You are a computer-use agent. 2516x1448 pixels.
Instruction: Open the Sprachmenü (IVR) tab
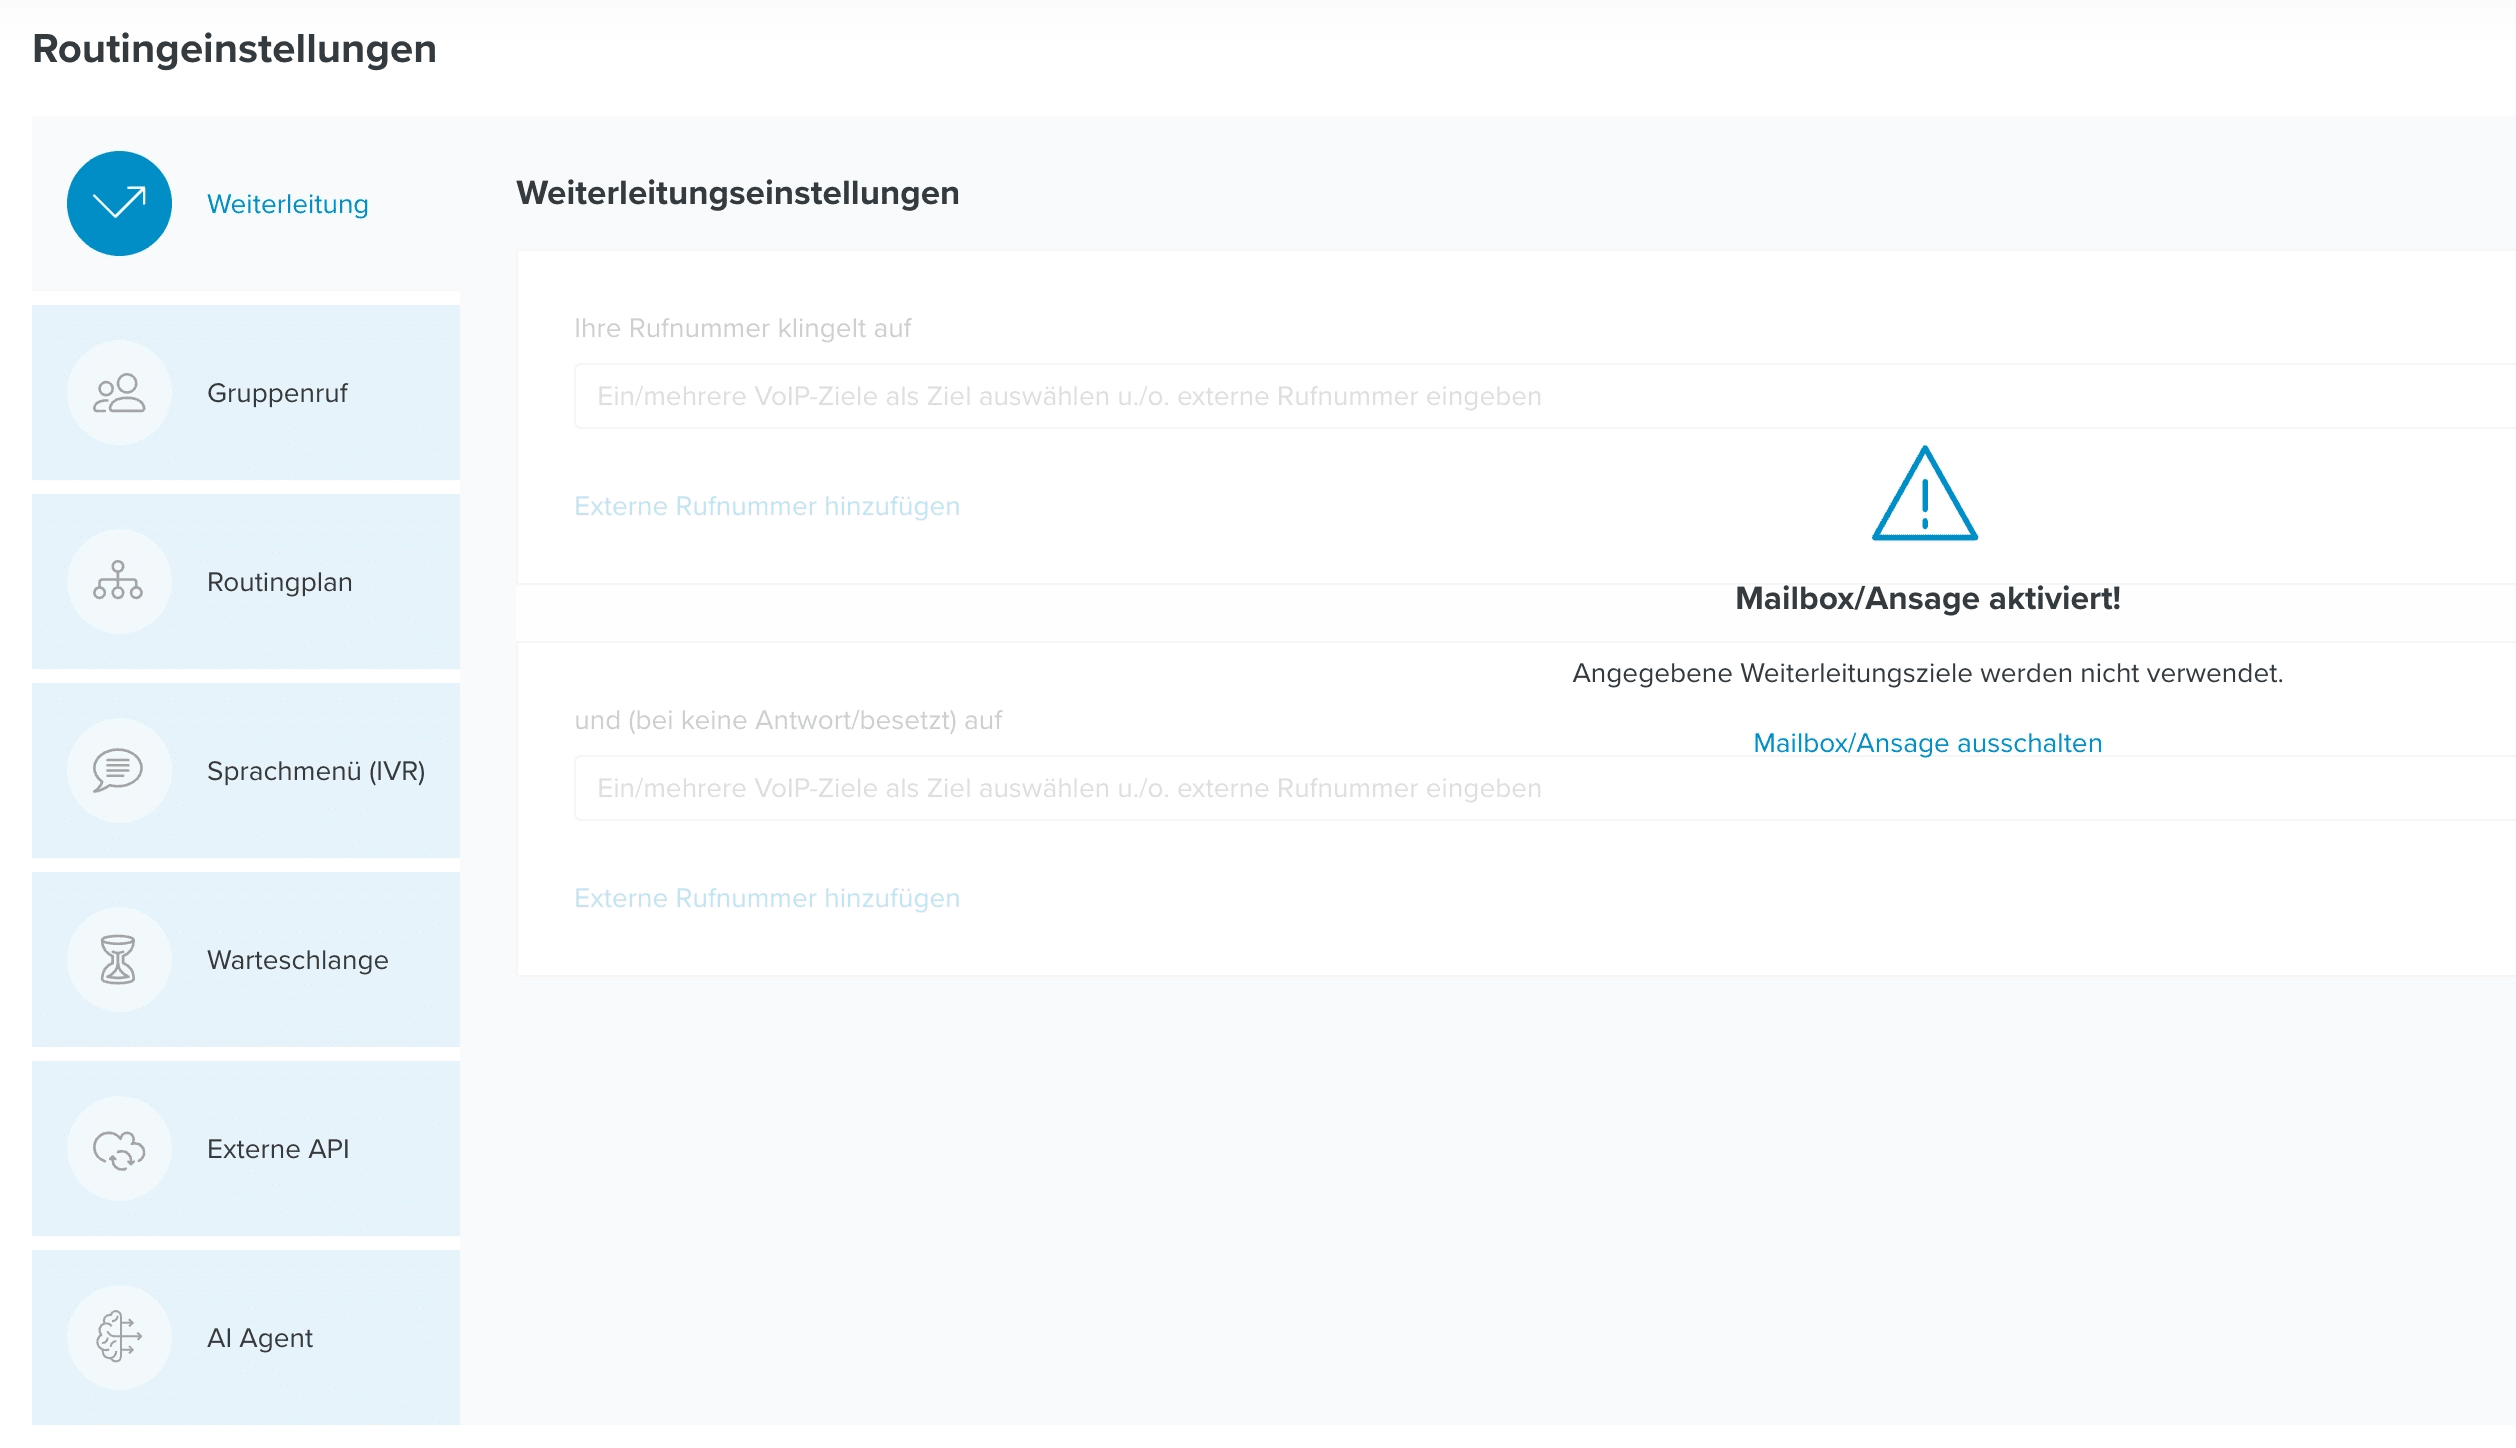(x=315, y=771)
